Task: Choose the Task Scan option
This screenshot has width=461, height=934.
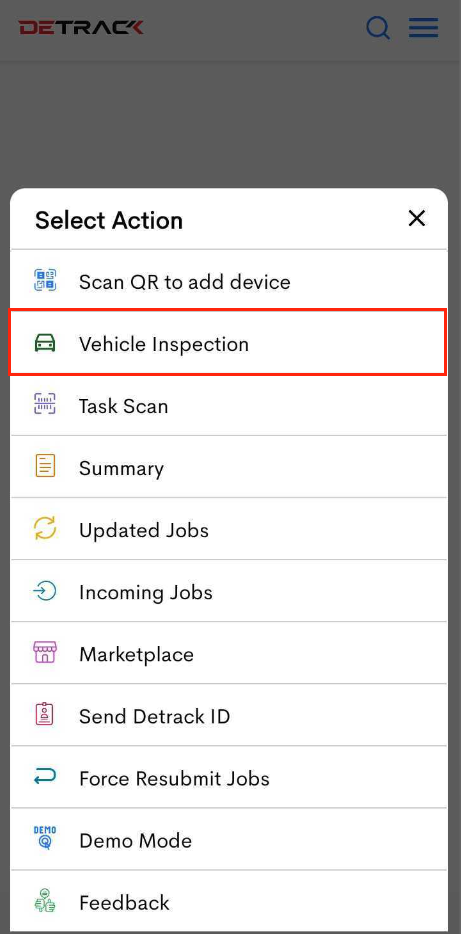Action: click(x=228, y=405)
